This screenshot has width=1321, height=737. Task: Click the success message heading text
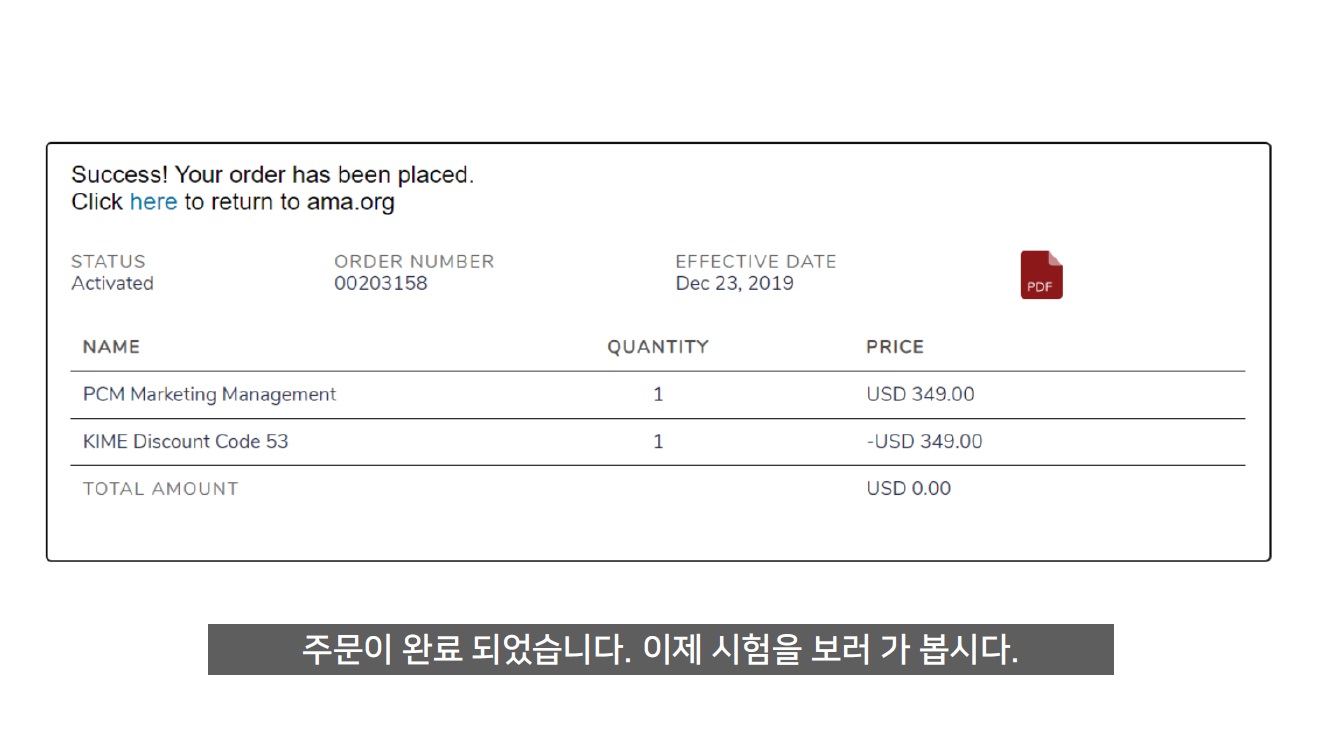click(x=272, y=175)
